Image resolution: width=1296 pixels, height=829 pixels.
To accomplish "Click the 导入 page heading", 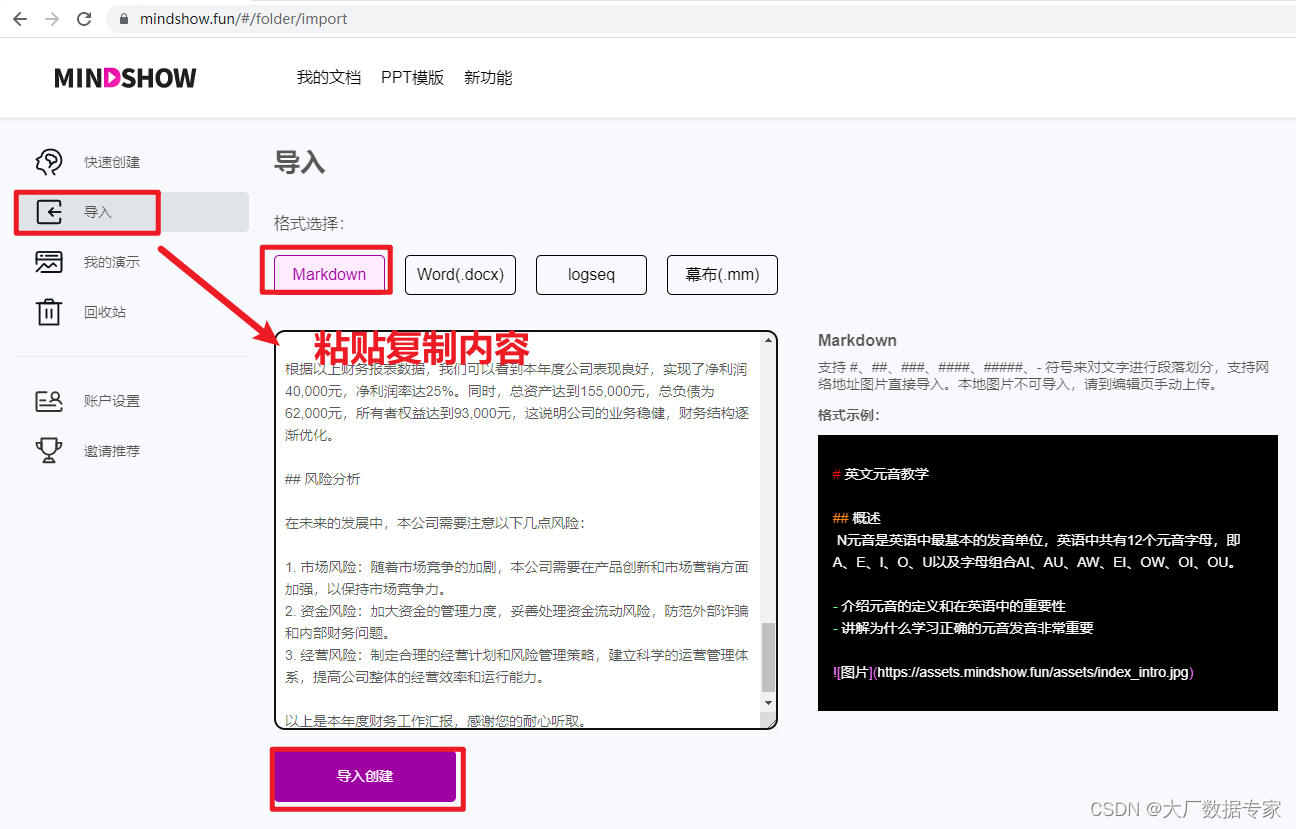I will [x=300, y=162].
